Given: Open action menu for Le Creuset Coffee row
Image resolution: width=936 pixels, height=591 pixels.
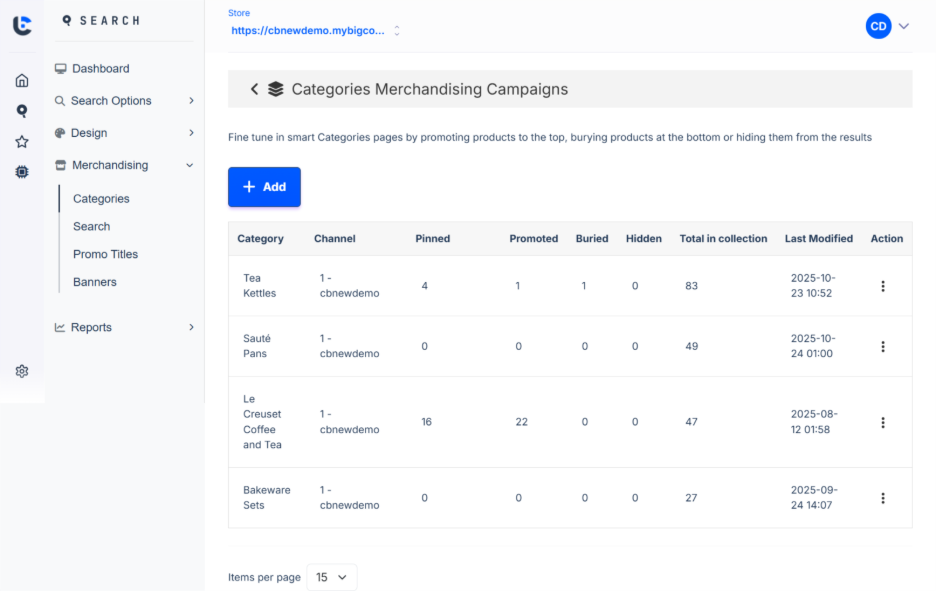Looking at the screenshot, I should point(882,422).
